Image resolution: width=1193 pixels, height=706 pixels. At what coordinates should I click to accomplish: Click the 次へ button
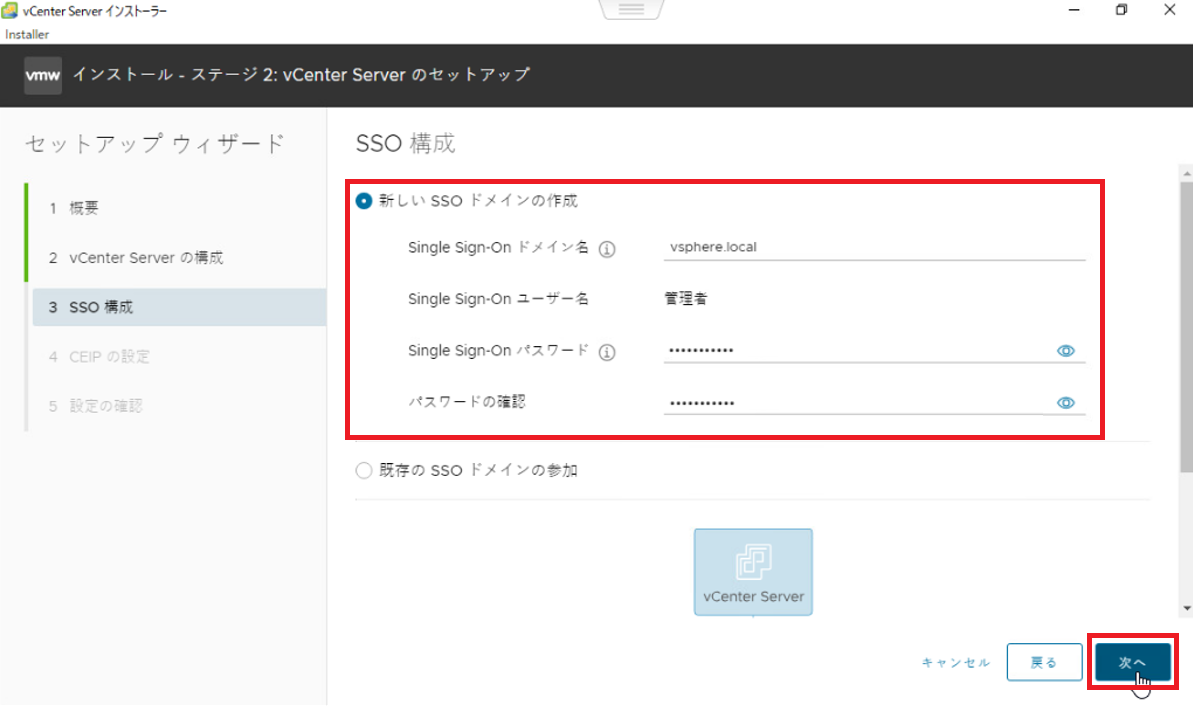point(1132,662)
